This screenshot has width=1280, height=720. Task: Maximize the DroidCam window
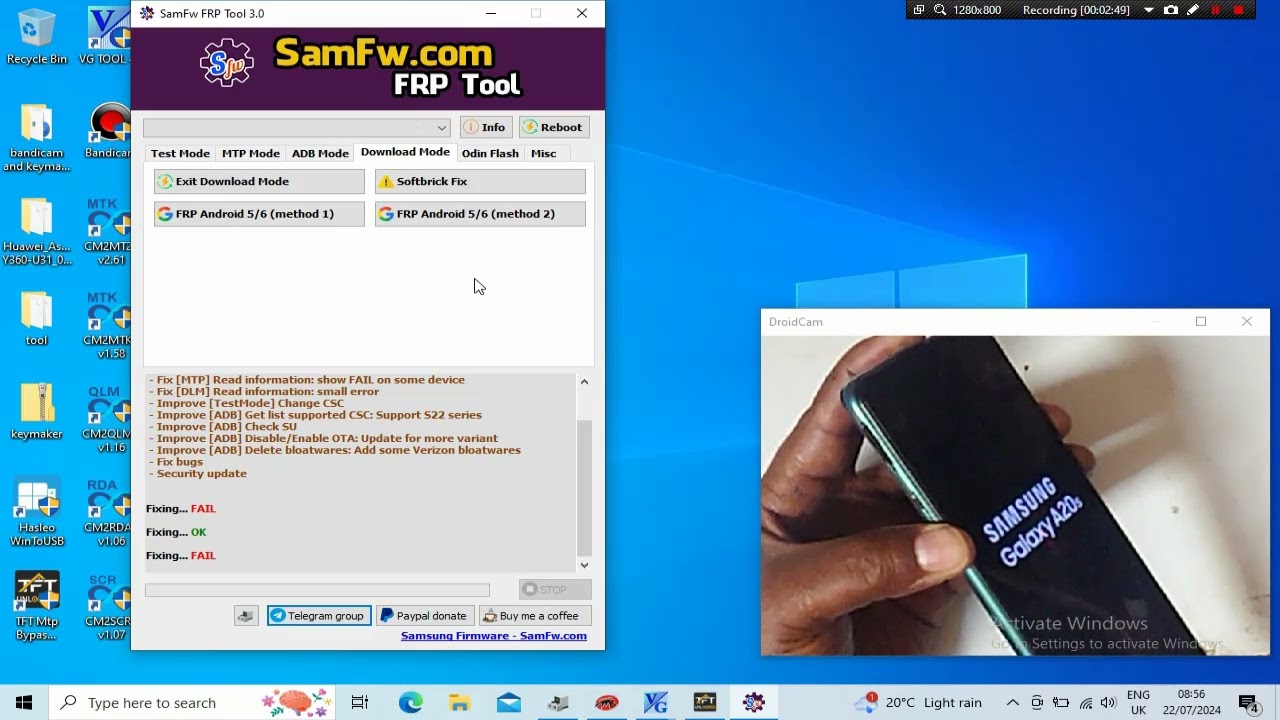pyautogui.click(x=1201, y=322)
